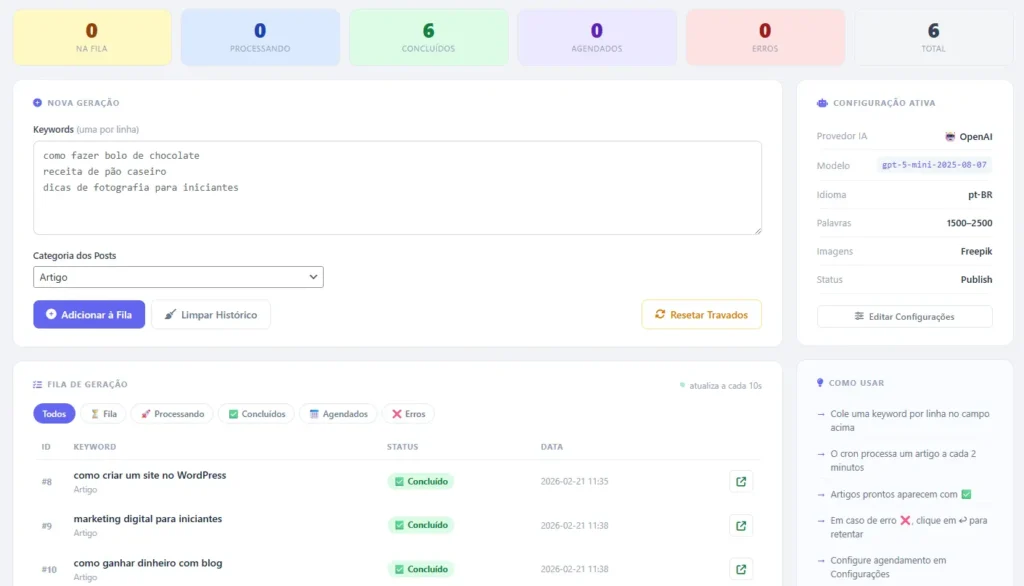Select the Todos filter tab
The height and width of the screenshot is (586, 1024).
tap(54, 414)
